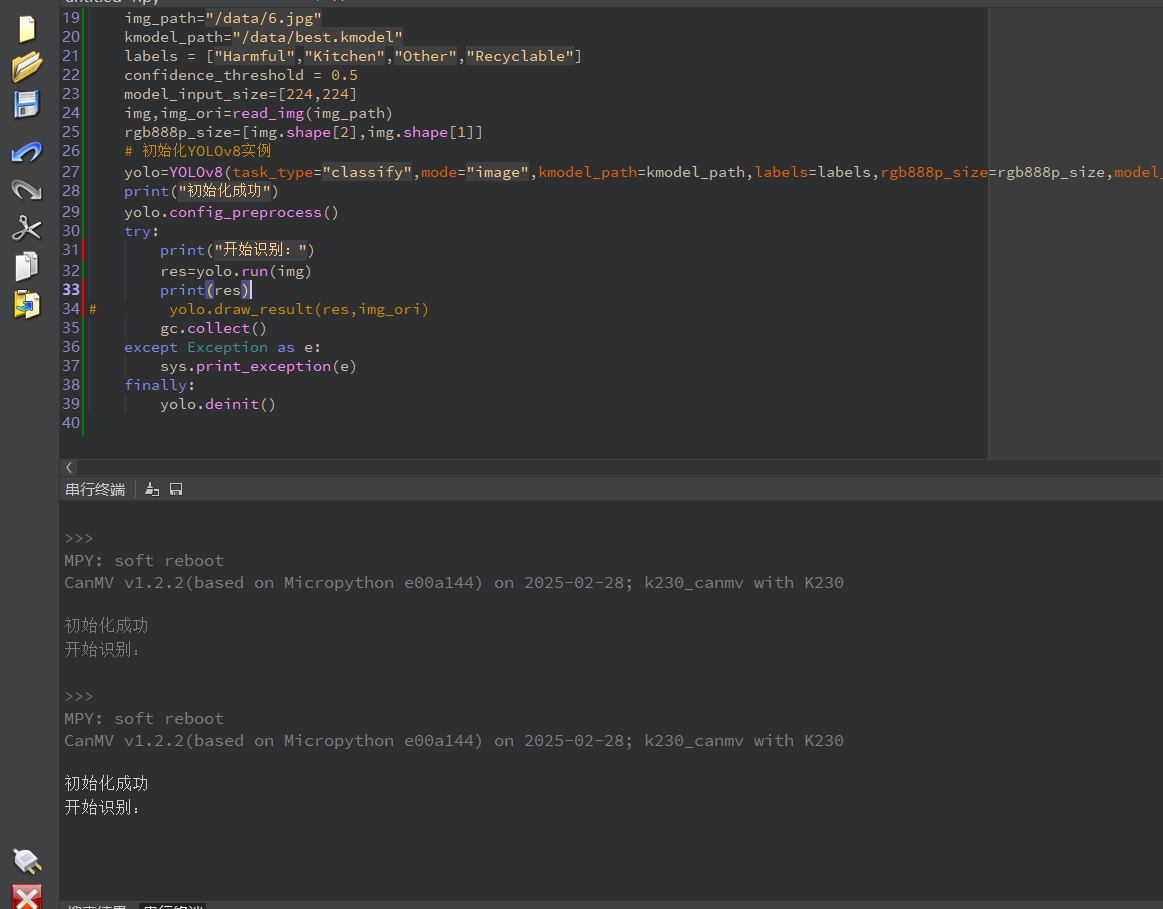Save the script with the sidebar floppy icon
Viewport: 1163px width, 909px height.
click(27, 105)
